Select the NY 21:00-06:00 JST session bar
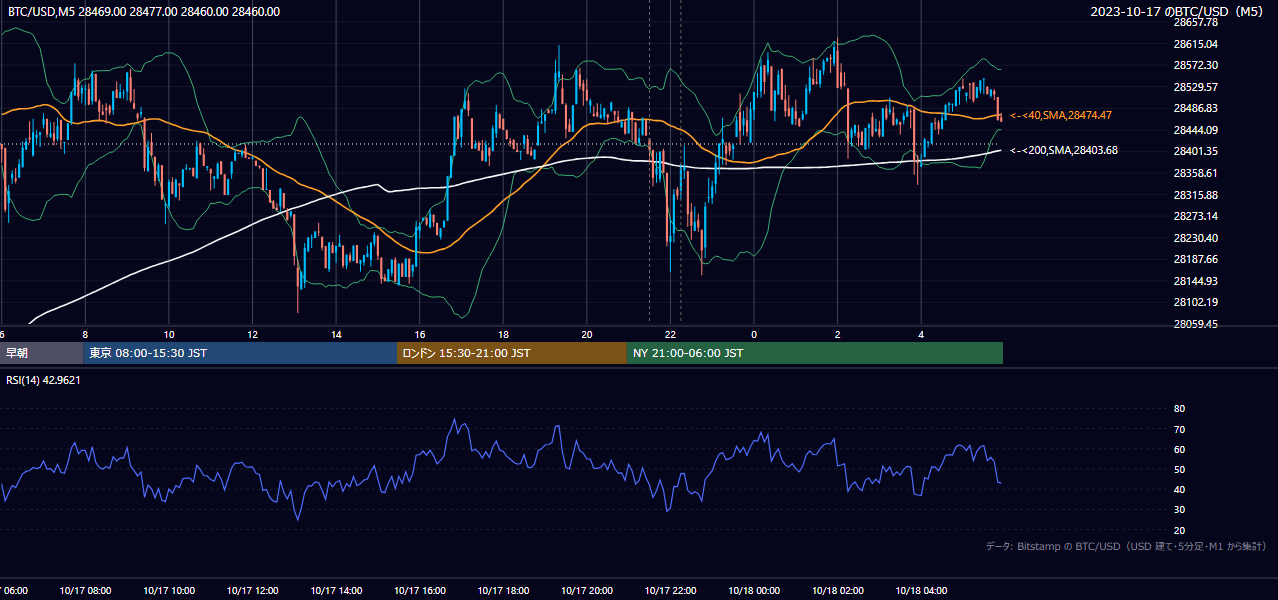The image size is (1278, 600). [815, 353]
